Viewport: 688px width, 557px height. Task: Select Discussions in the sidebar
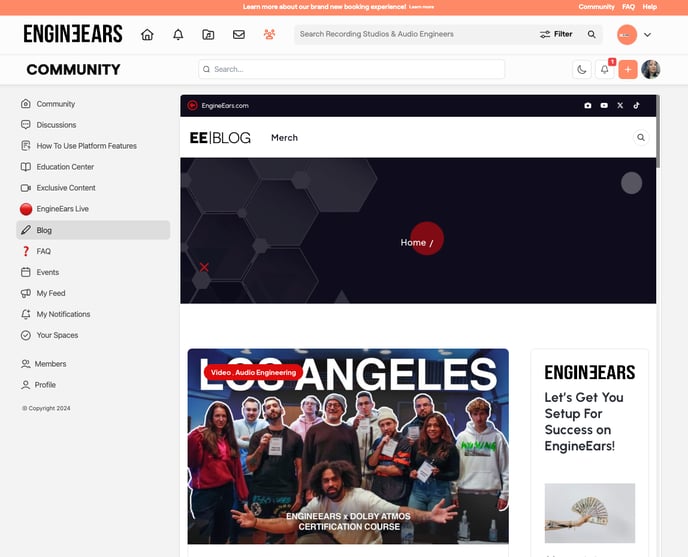[56, 125]
